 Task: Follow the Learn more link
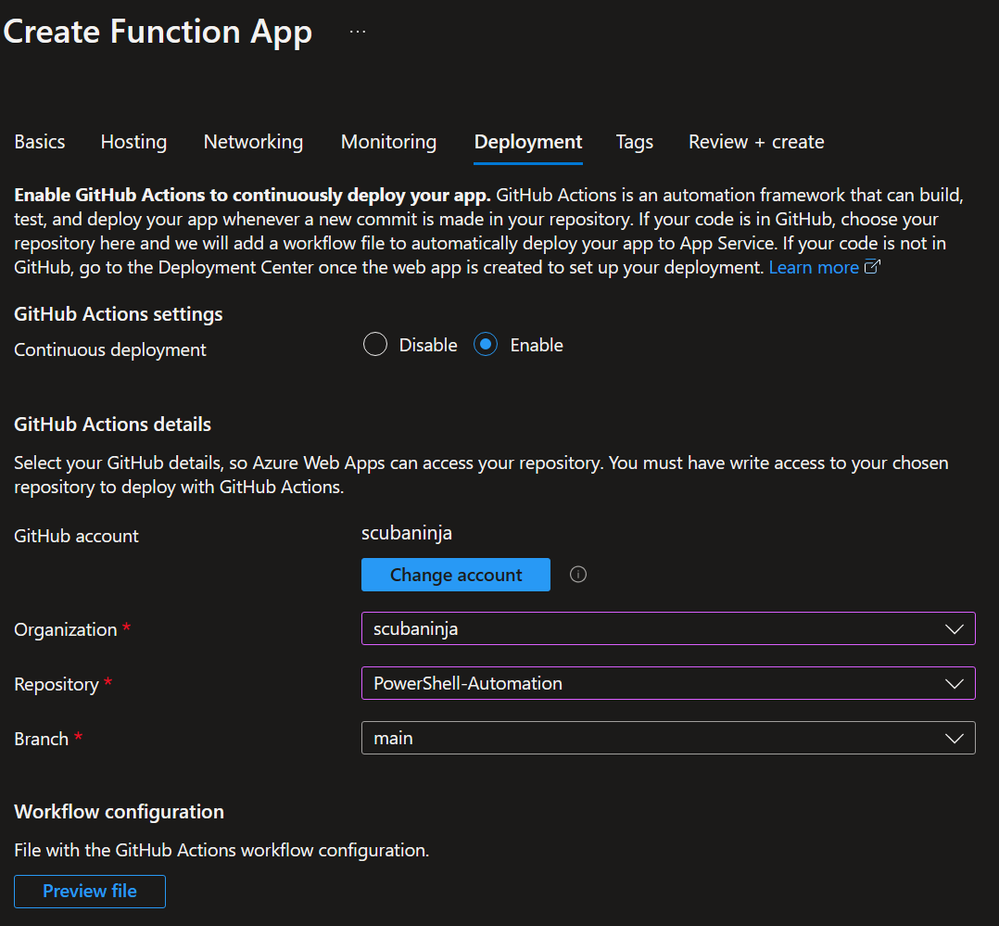click(814, 267)
